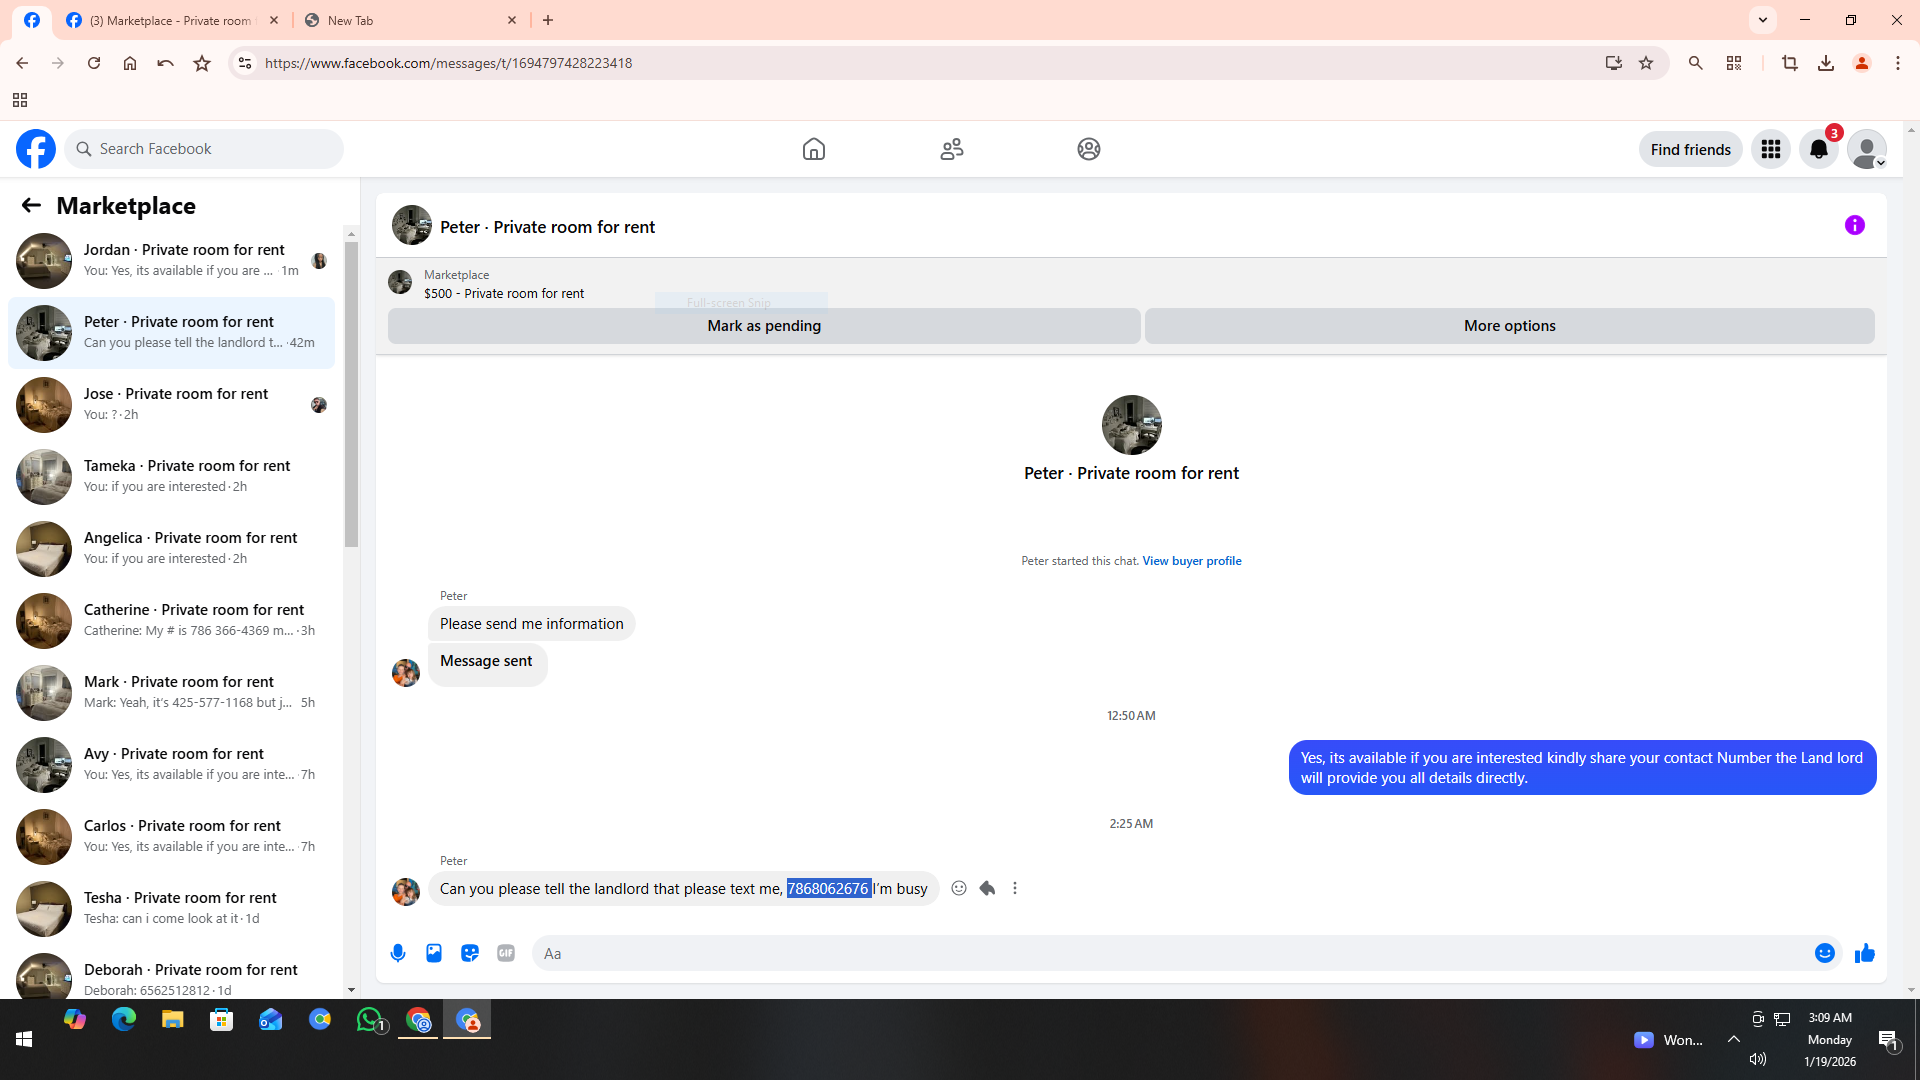This screenshot has height=1080, width=1920.
Task: Click the voice clip microphone icon
Action: tap(398, 953)
